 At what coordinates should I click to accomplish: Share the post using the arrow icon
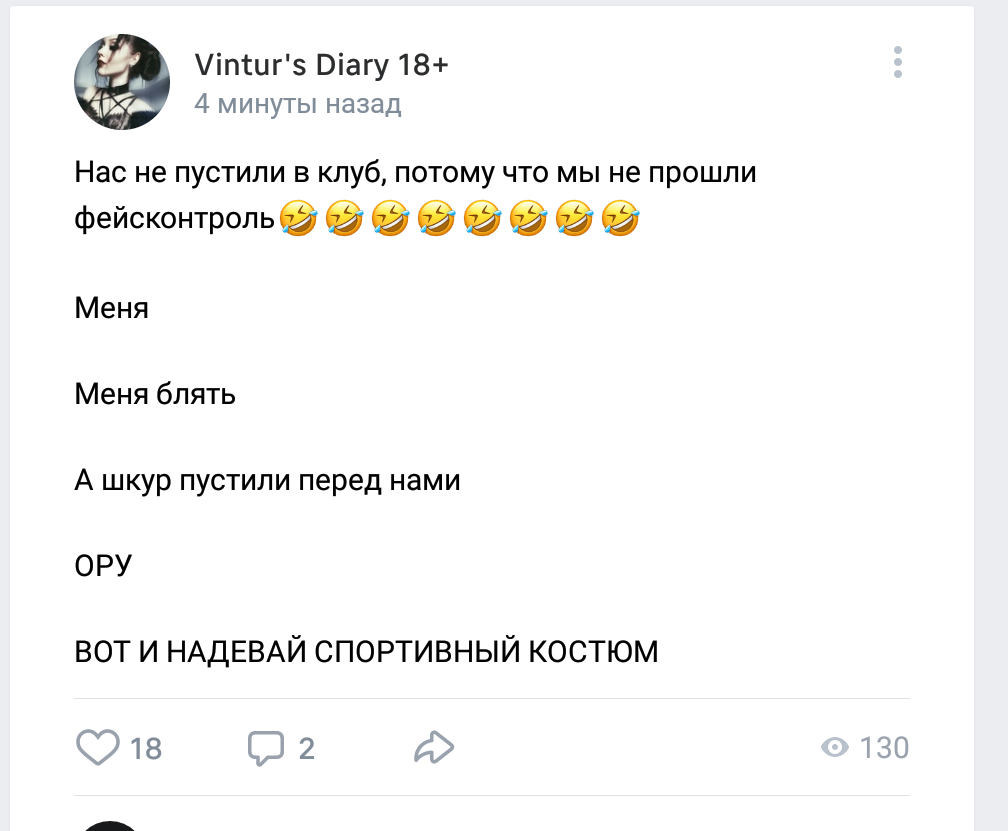(x=434, y=747)
